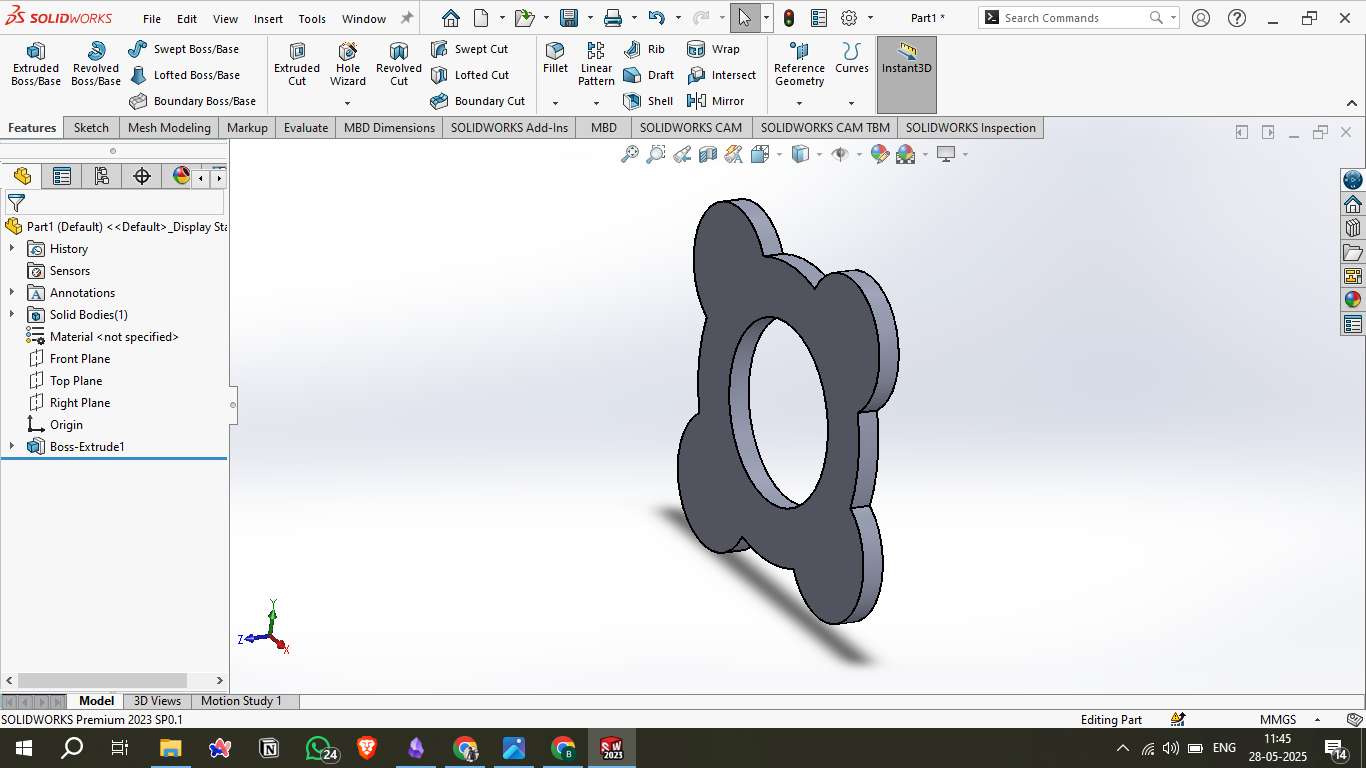
Task: Open the Hole Wizard dropdown arrow
Action: (348, 103)
